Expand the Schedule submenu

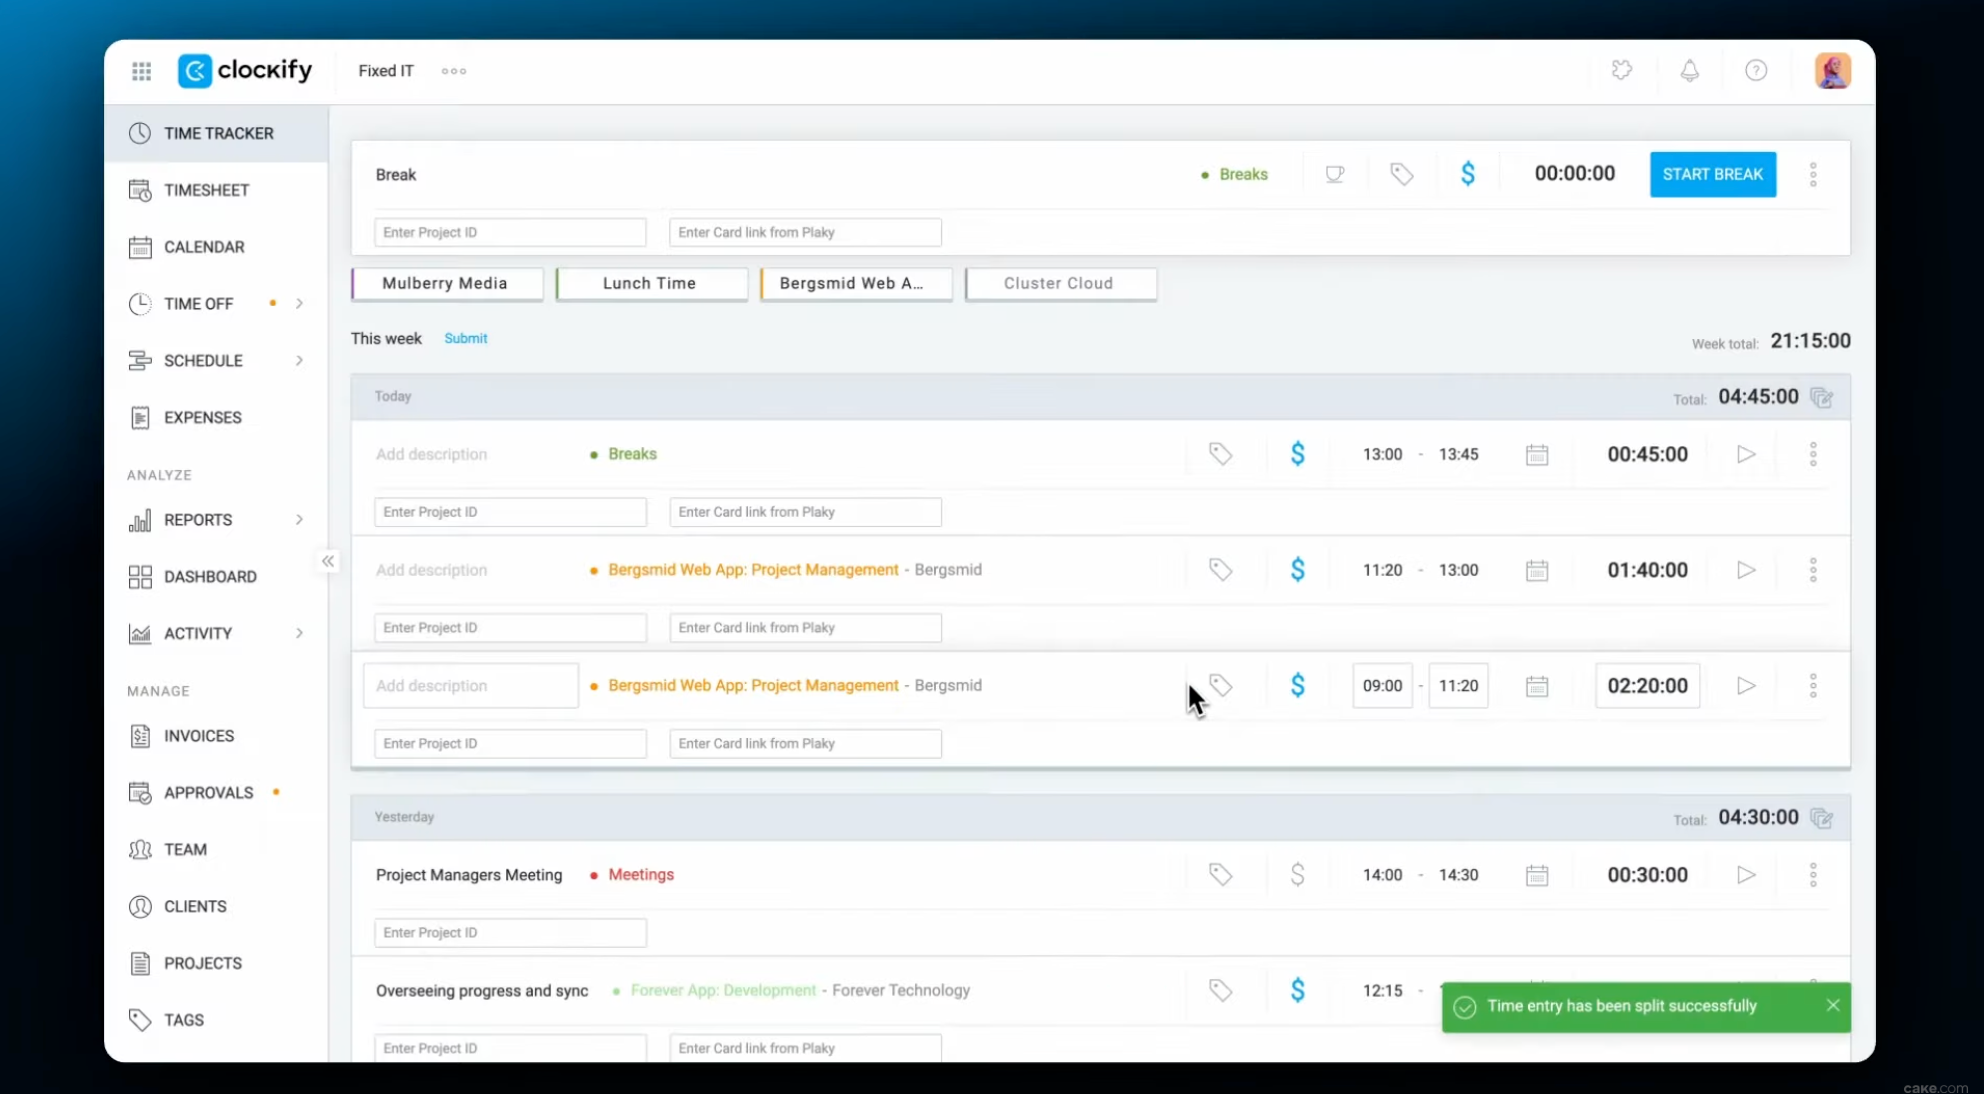pyautogui.click(x=299, y=361)
